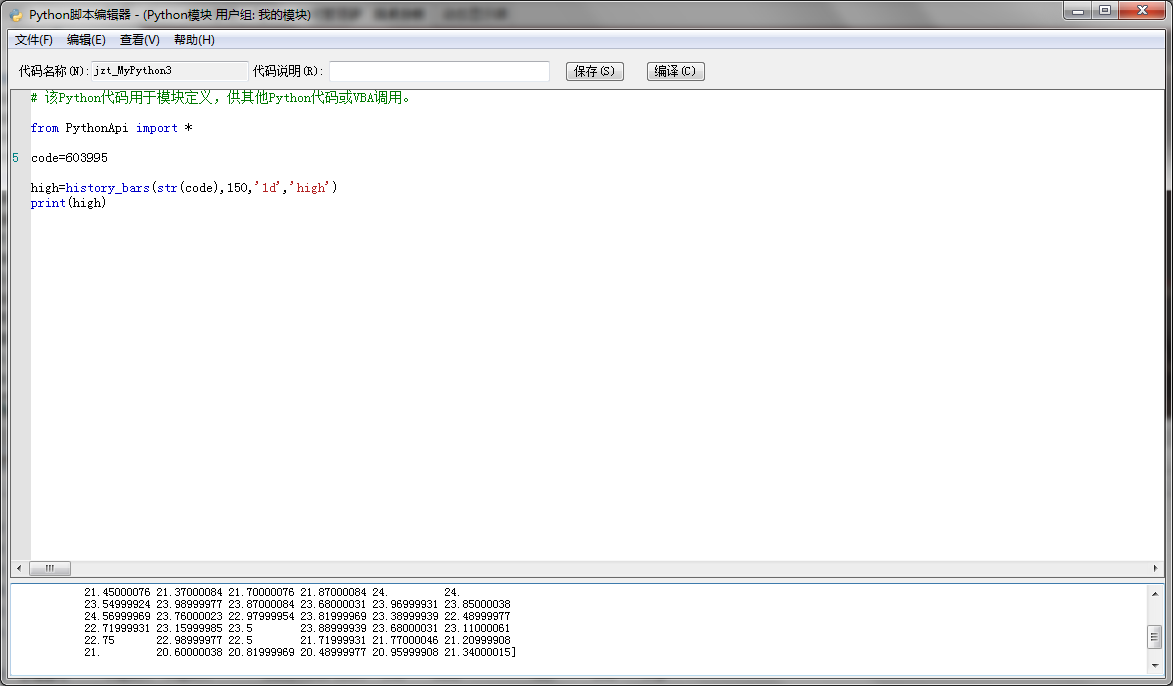Image resolution: width=1173 pixels, height=686 pixels.
Task: Open the 文件(F) menu
Action: point(34,40)
